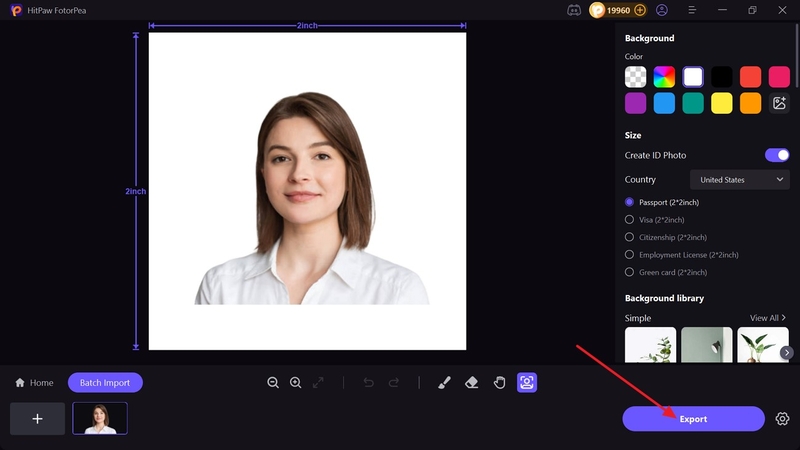
Task: Choose transparent checkered background swatch
Action: pos(635,77)
